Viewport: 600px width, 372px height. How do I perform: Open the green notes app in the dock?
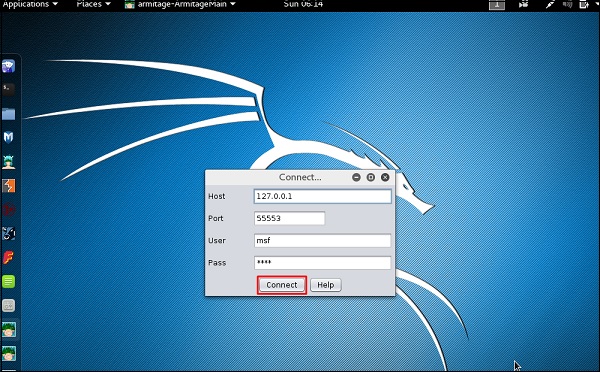[8, 282]
